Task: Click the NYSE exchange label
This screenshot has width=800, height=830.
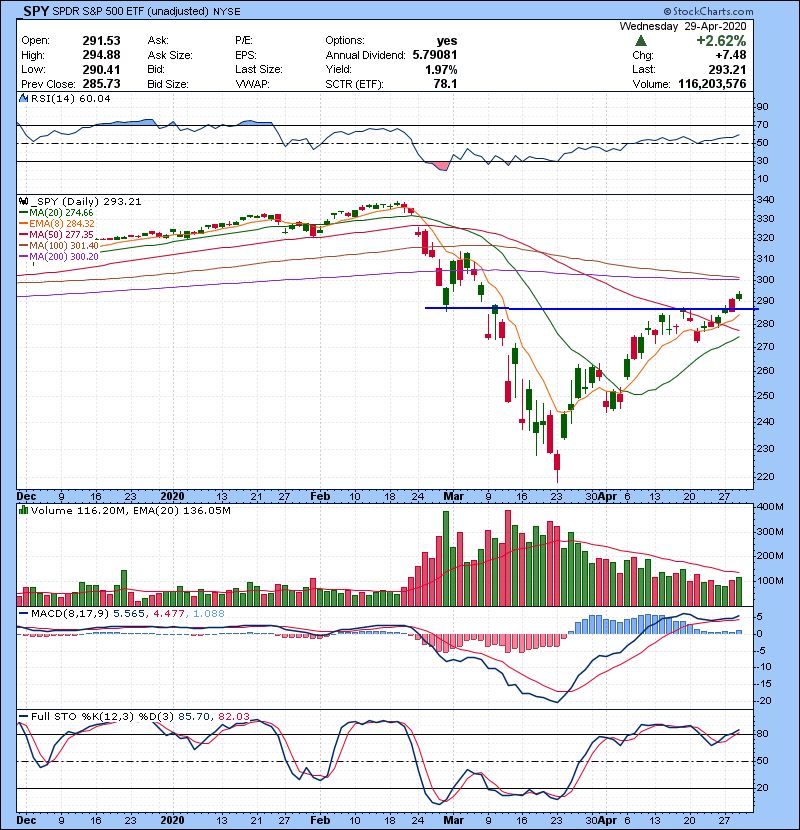Action: tap(227, 12)
